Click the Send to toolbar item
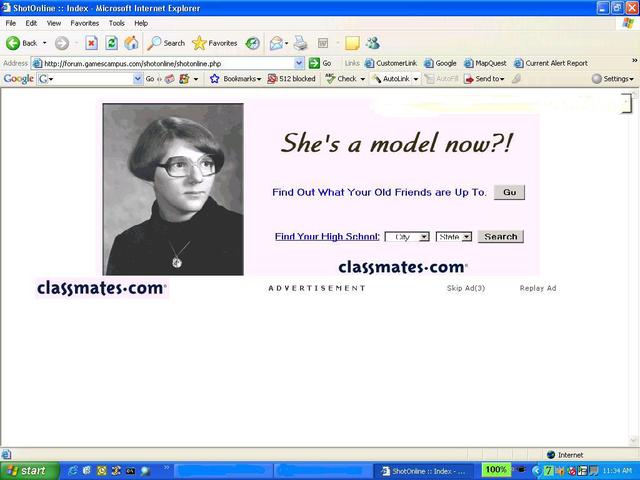Viewport: 640px width, 480px height. tap(484, 79)
